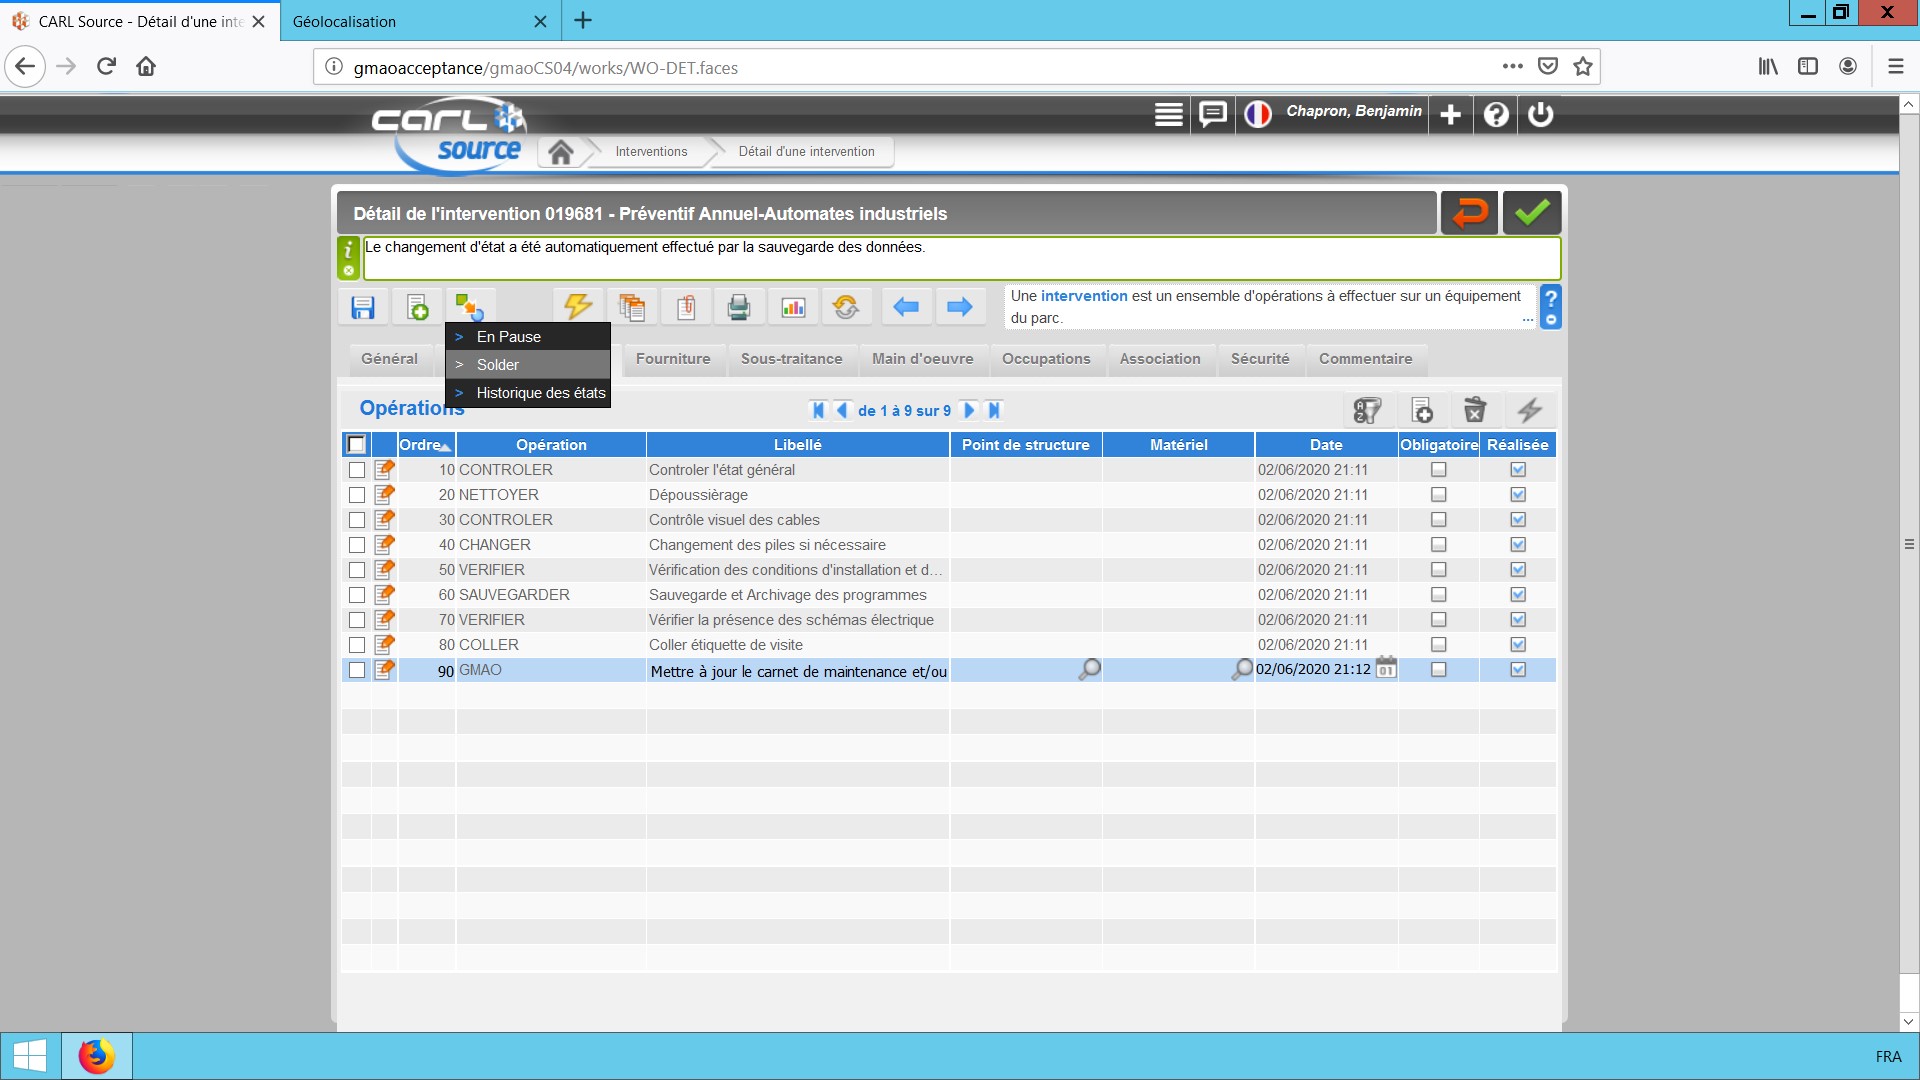Image resolution: width=1920 pixels, height=1080 pixels.
Task: Check the row checkbox for 10 CONTROLER
Action: [357, 470]
